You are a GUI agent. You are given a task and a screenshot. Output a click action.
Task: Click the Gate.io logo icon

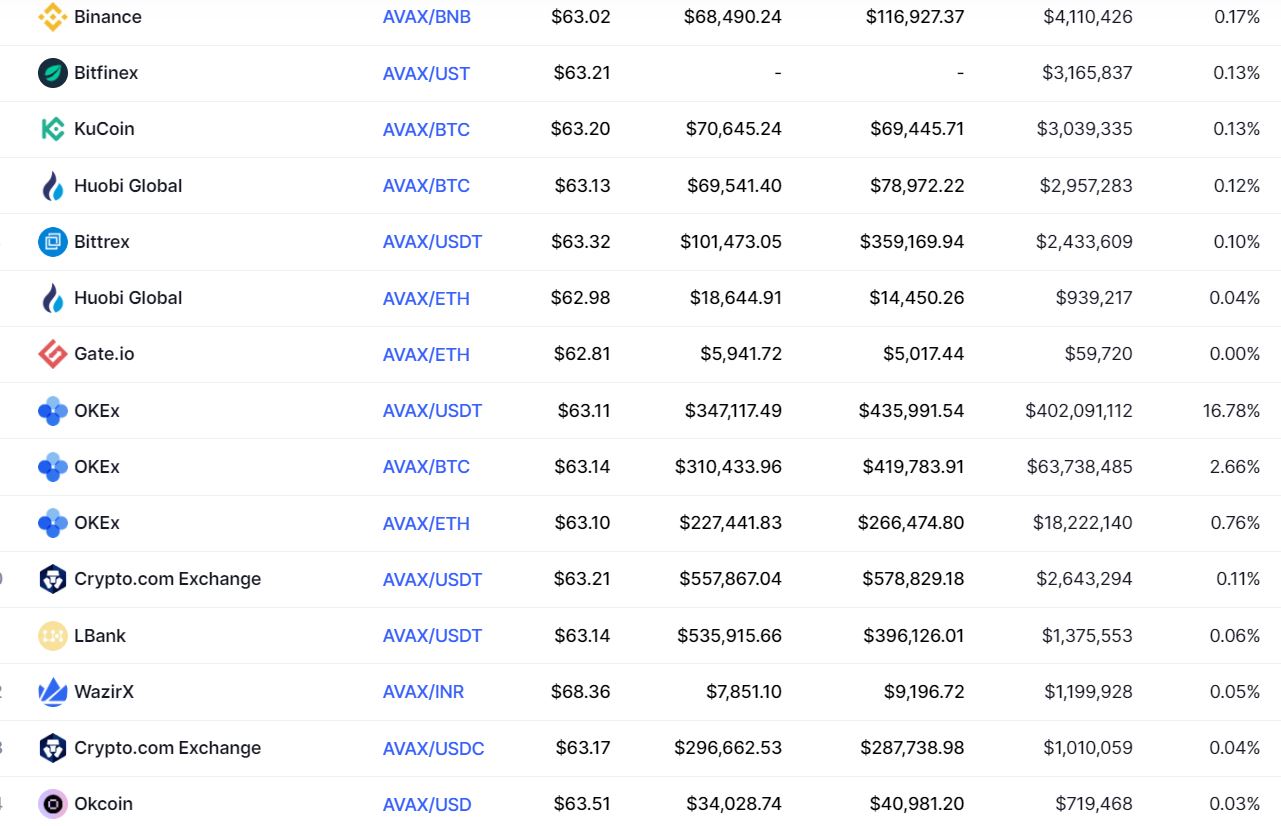click(x=52, y=354)
